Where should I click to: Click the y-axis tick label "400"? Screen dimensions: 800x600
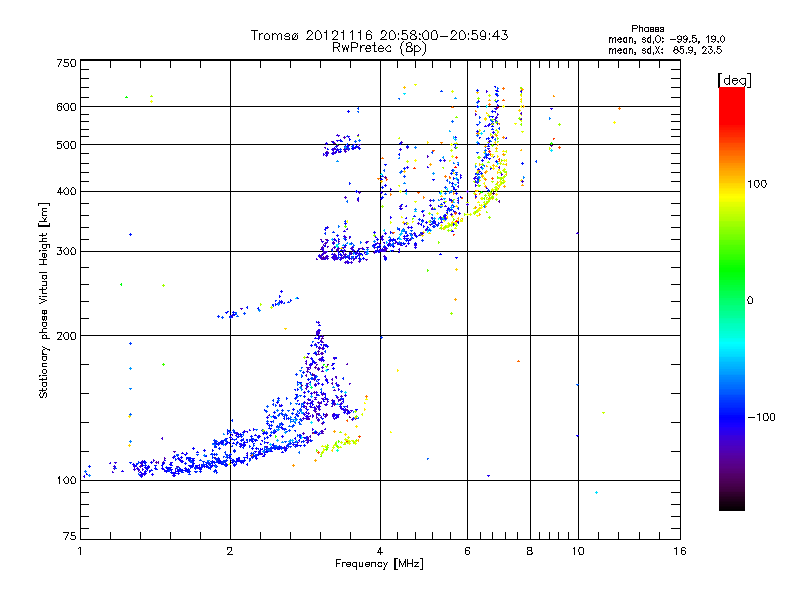pyautogui.click(x=66, y=191)
